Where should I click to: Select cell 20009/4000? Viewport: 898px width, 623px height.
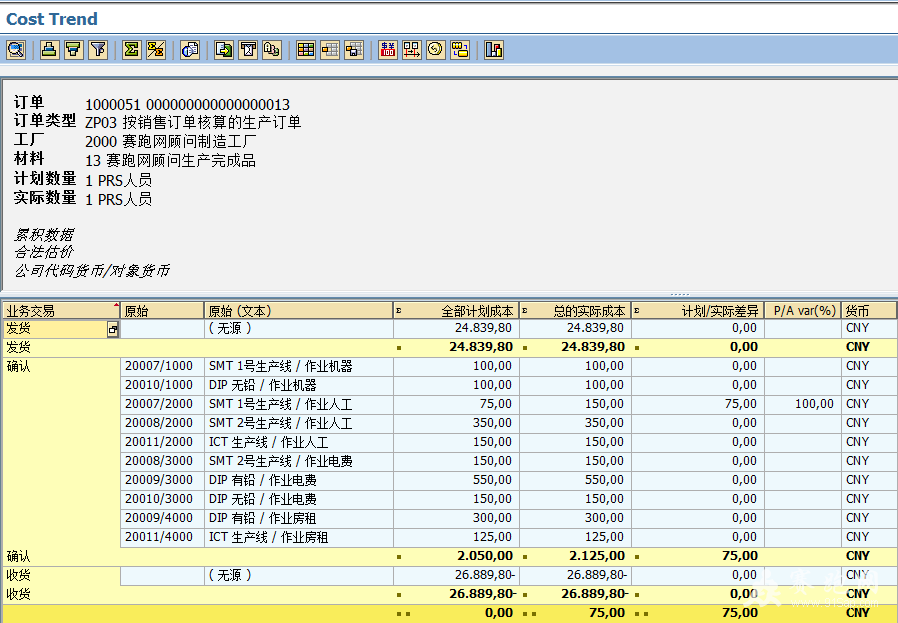[x=162, y=518]
